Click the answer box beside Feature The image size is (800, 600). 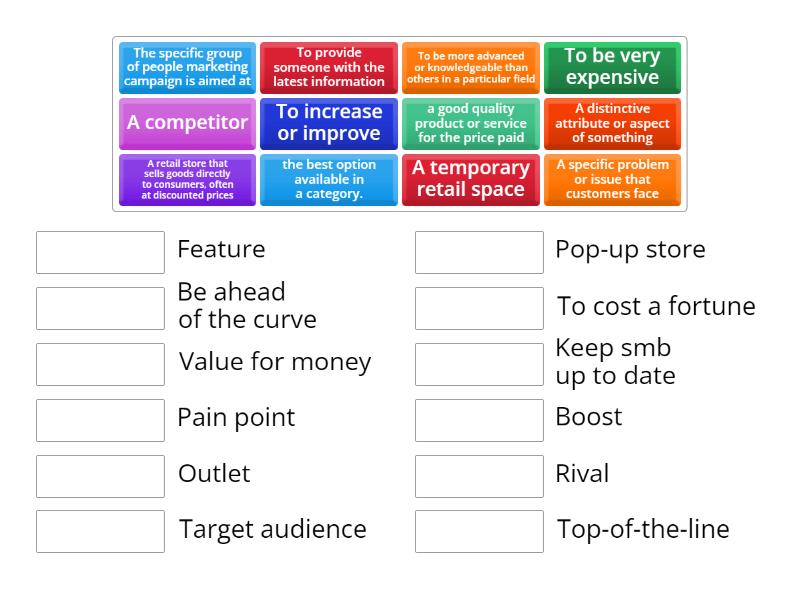[100, 252]
